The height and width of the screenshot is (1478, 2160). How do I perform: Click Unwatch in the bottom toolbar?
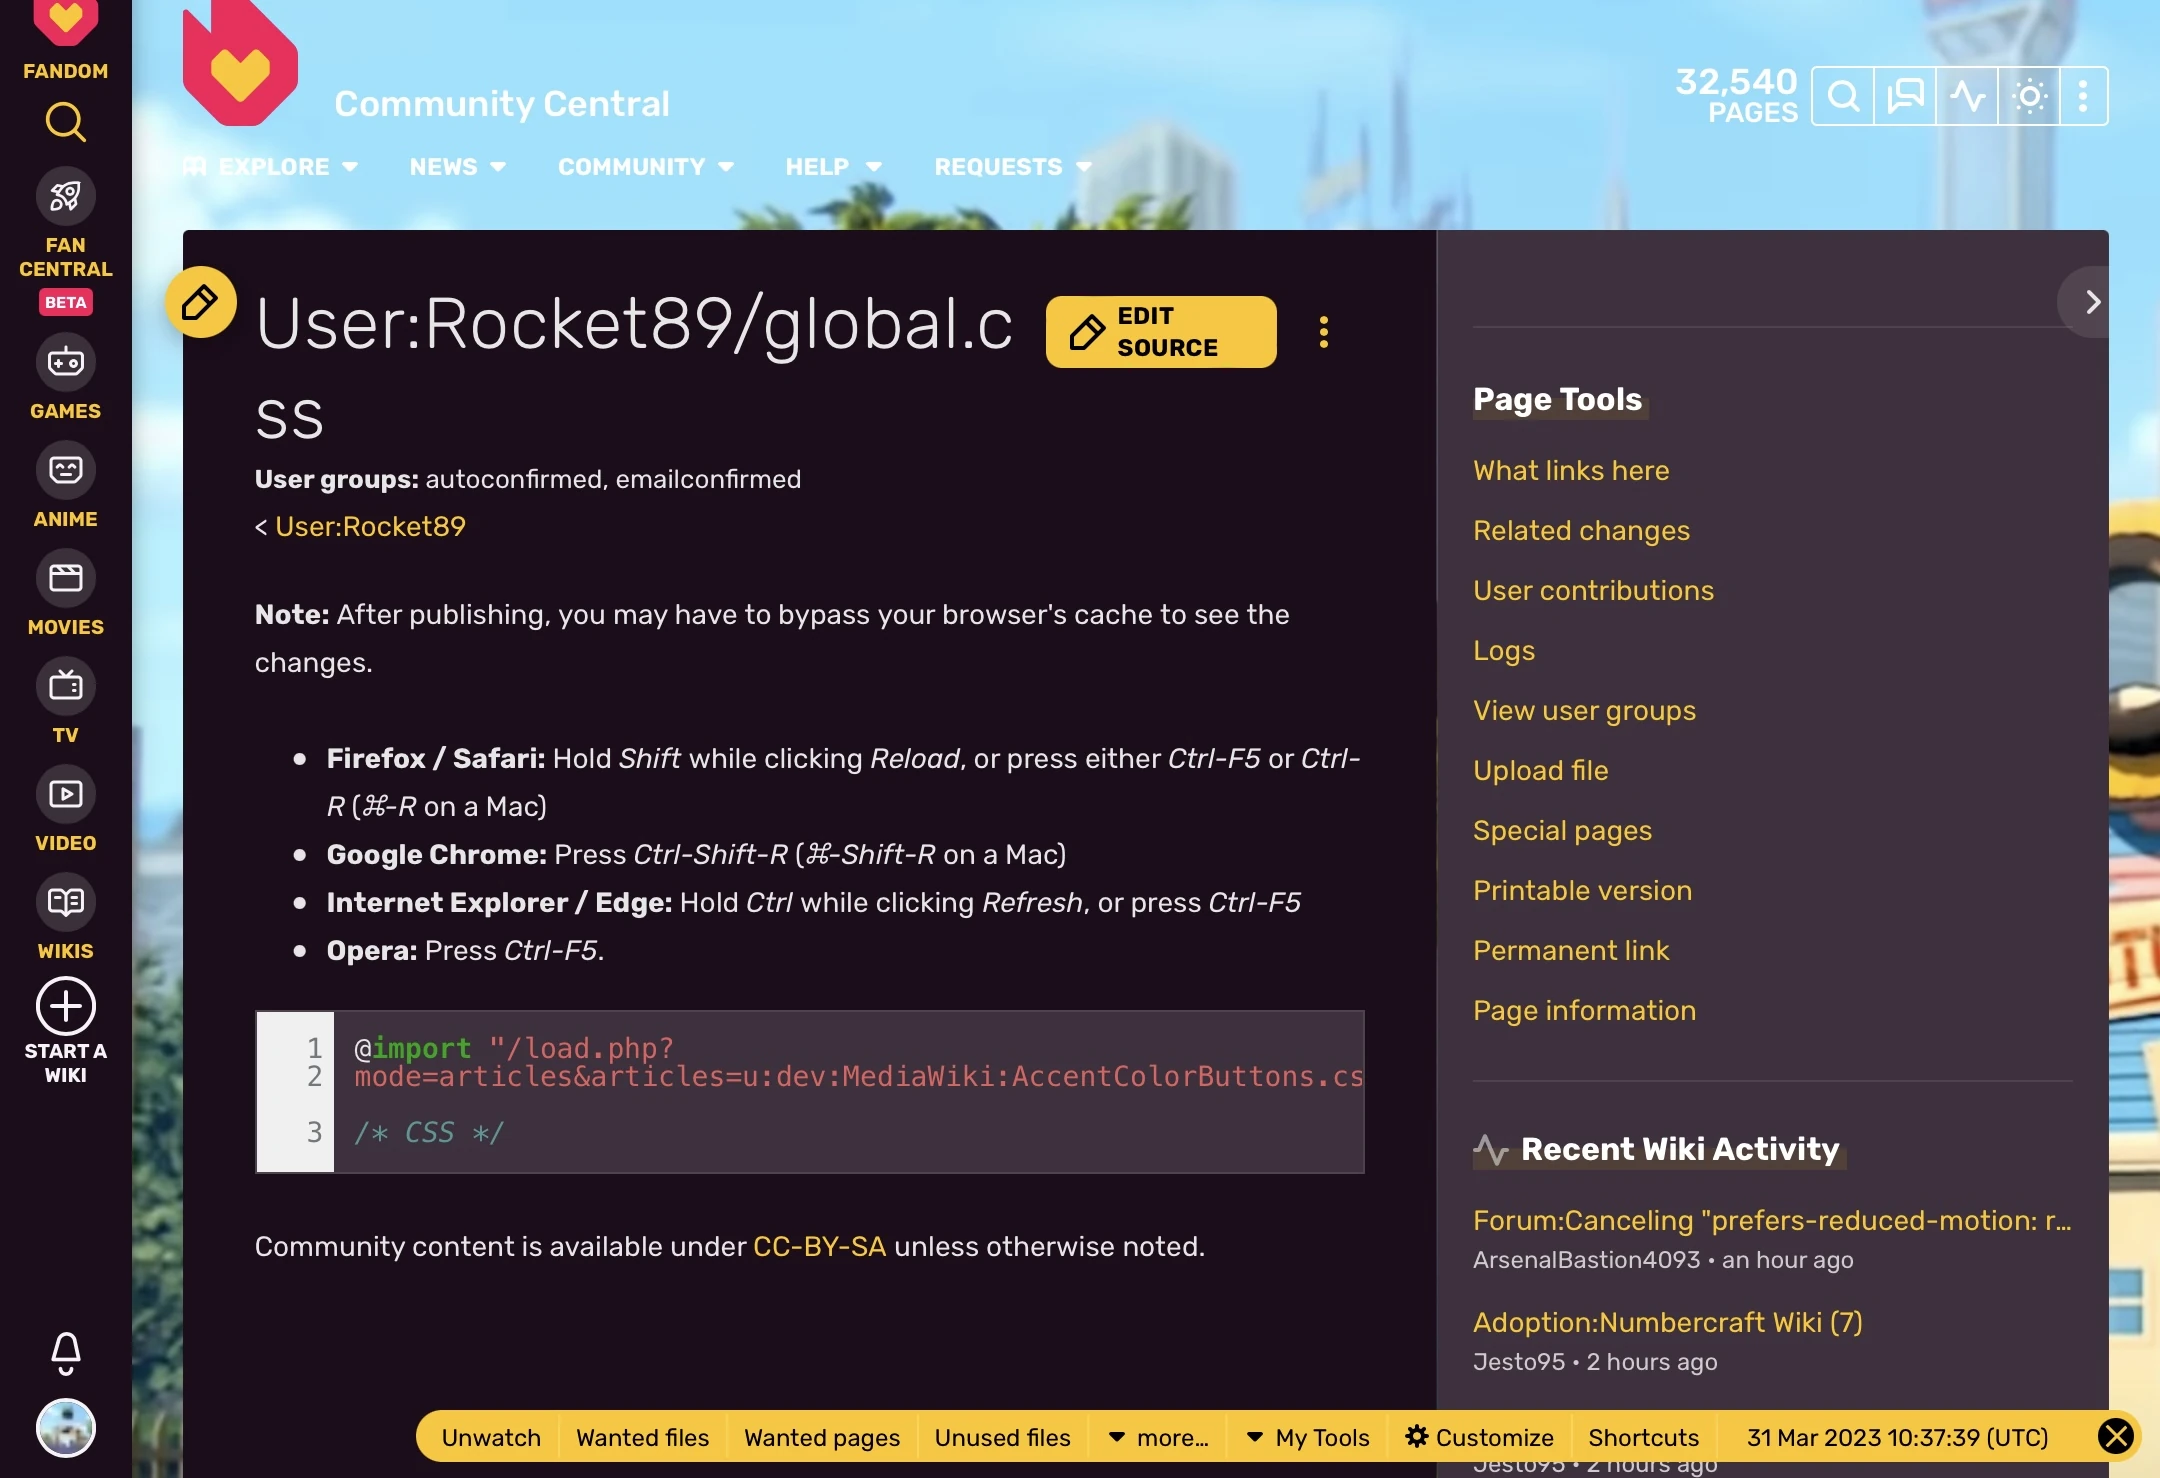(x=489, y=1437)
